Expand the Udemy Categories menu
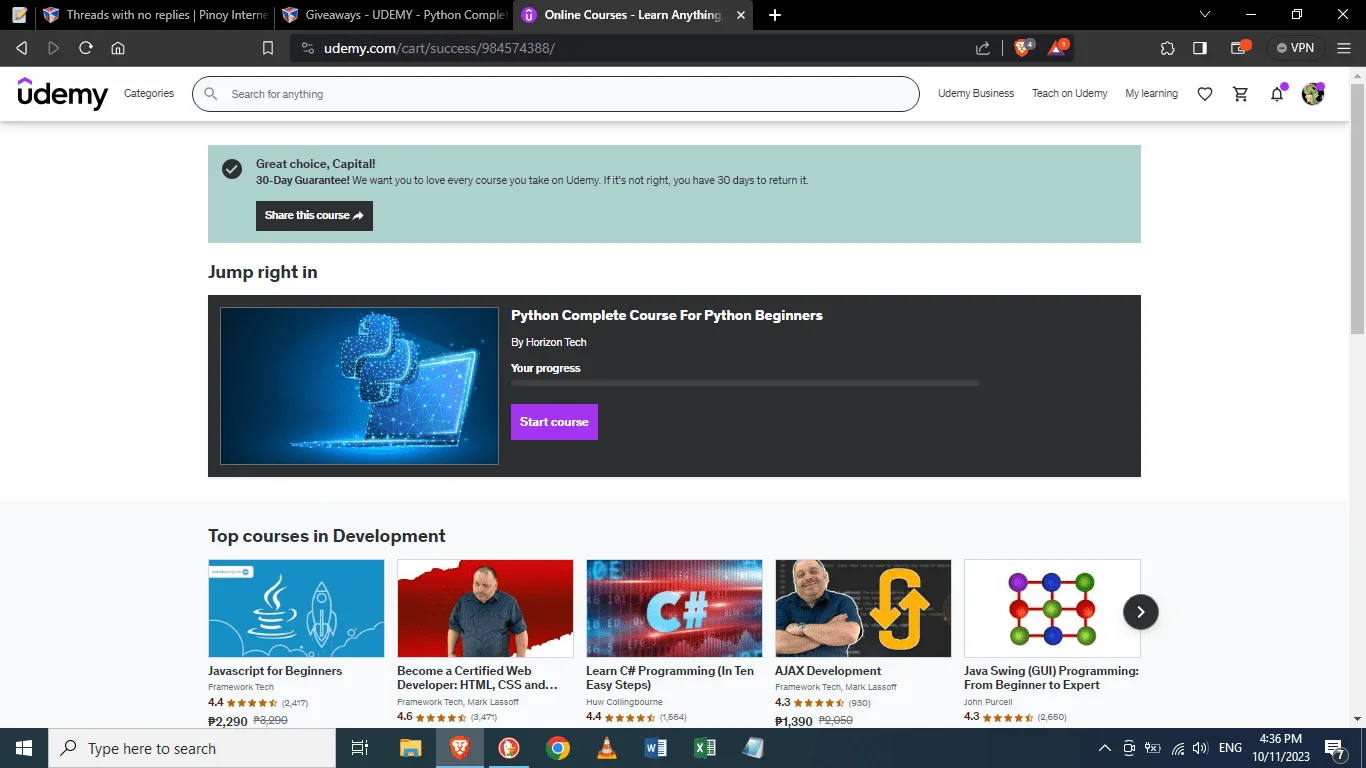This screenshot has height=768, width=1366. pos(149,94)
